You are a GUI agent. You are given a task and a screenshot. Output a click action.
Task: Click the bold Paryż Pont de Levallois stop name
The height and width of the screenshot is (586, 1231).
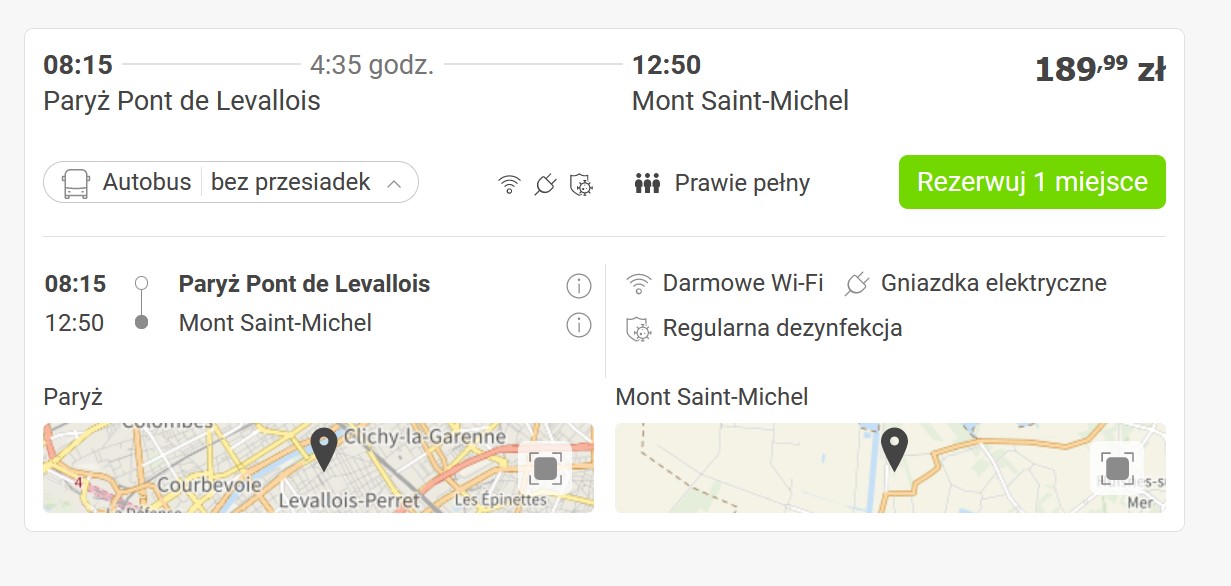tap(304, 284)
